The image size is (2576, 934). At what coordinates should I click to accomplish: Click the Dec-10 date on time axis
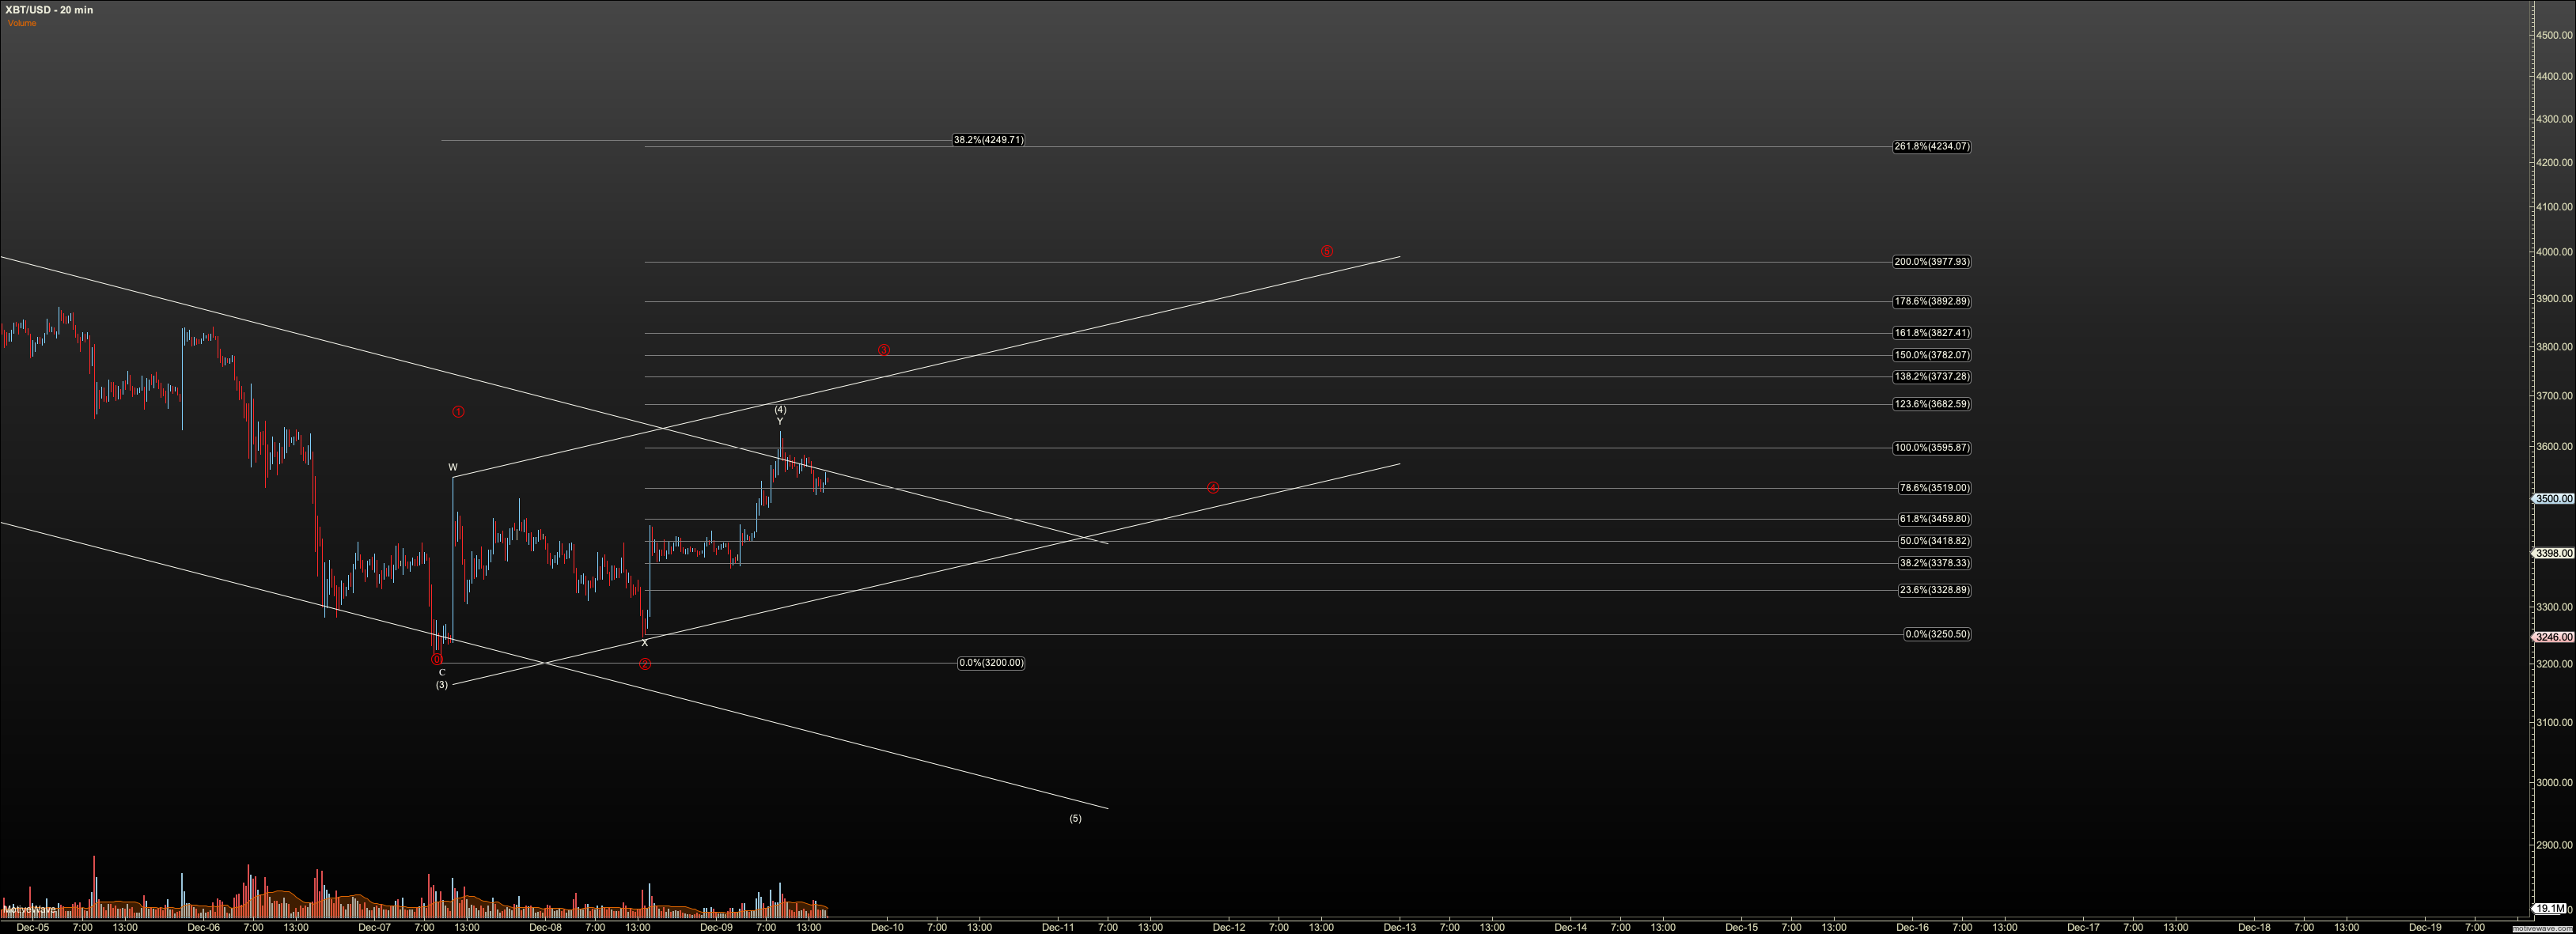887,927
